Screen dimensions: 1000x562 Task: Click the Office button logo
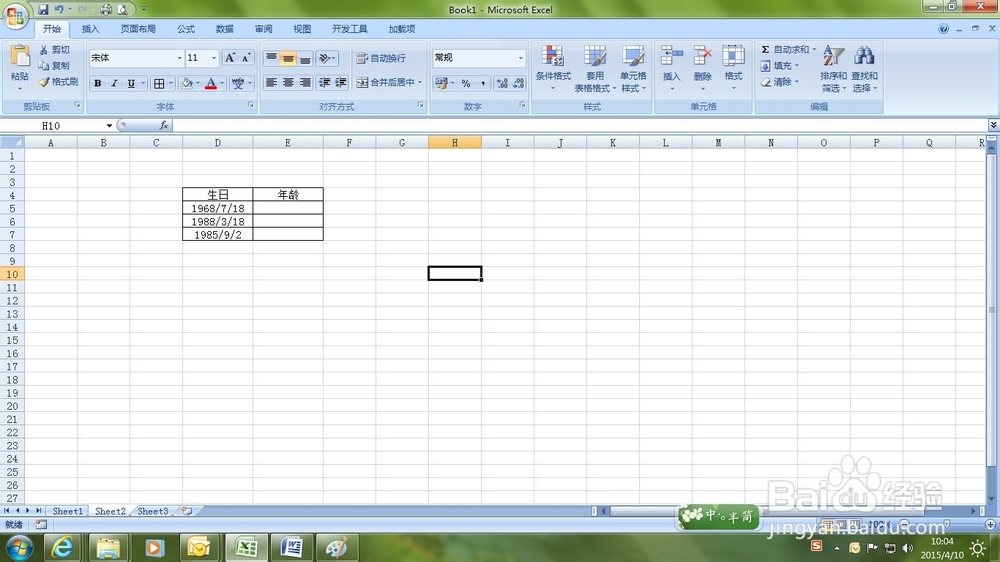tap(15, 15)
